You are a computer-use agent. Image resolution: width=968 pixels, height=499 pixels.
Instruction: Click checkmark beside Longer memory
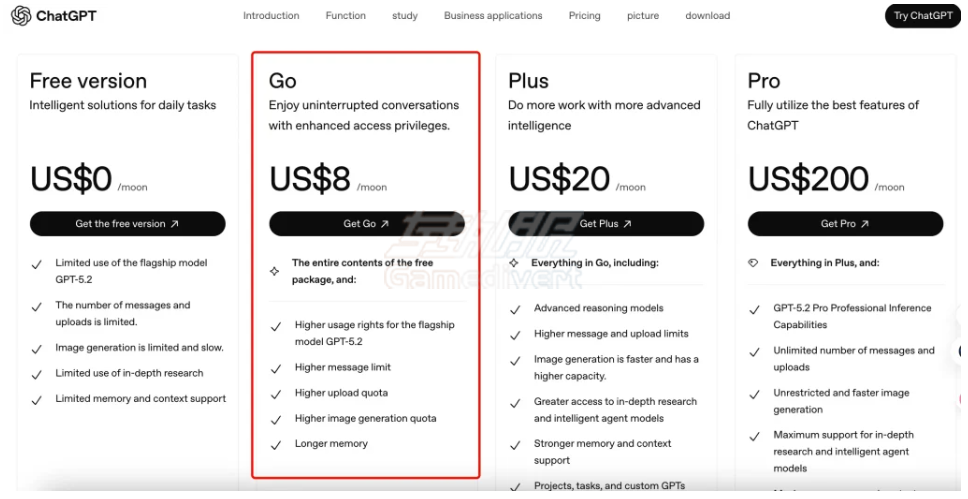tap(276, 444)
